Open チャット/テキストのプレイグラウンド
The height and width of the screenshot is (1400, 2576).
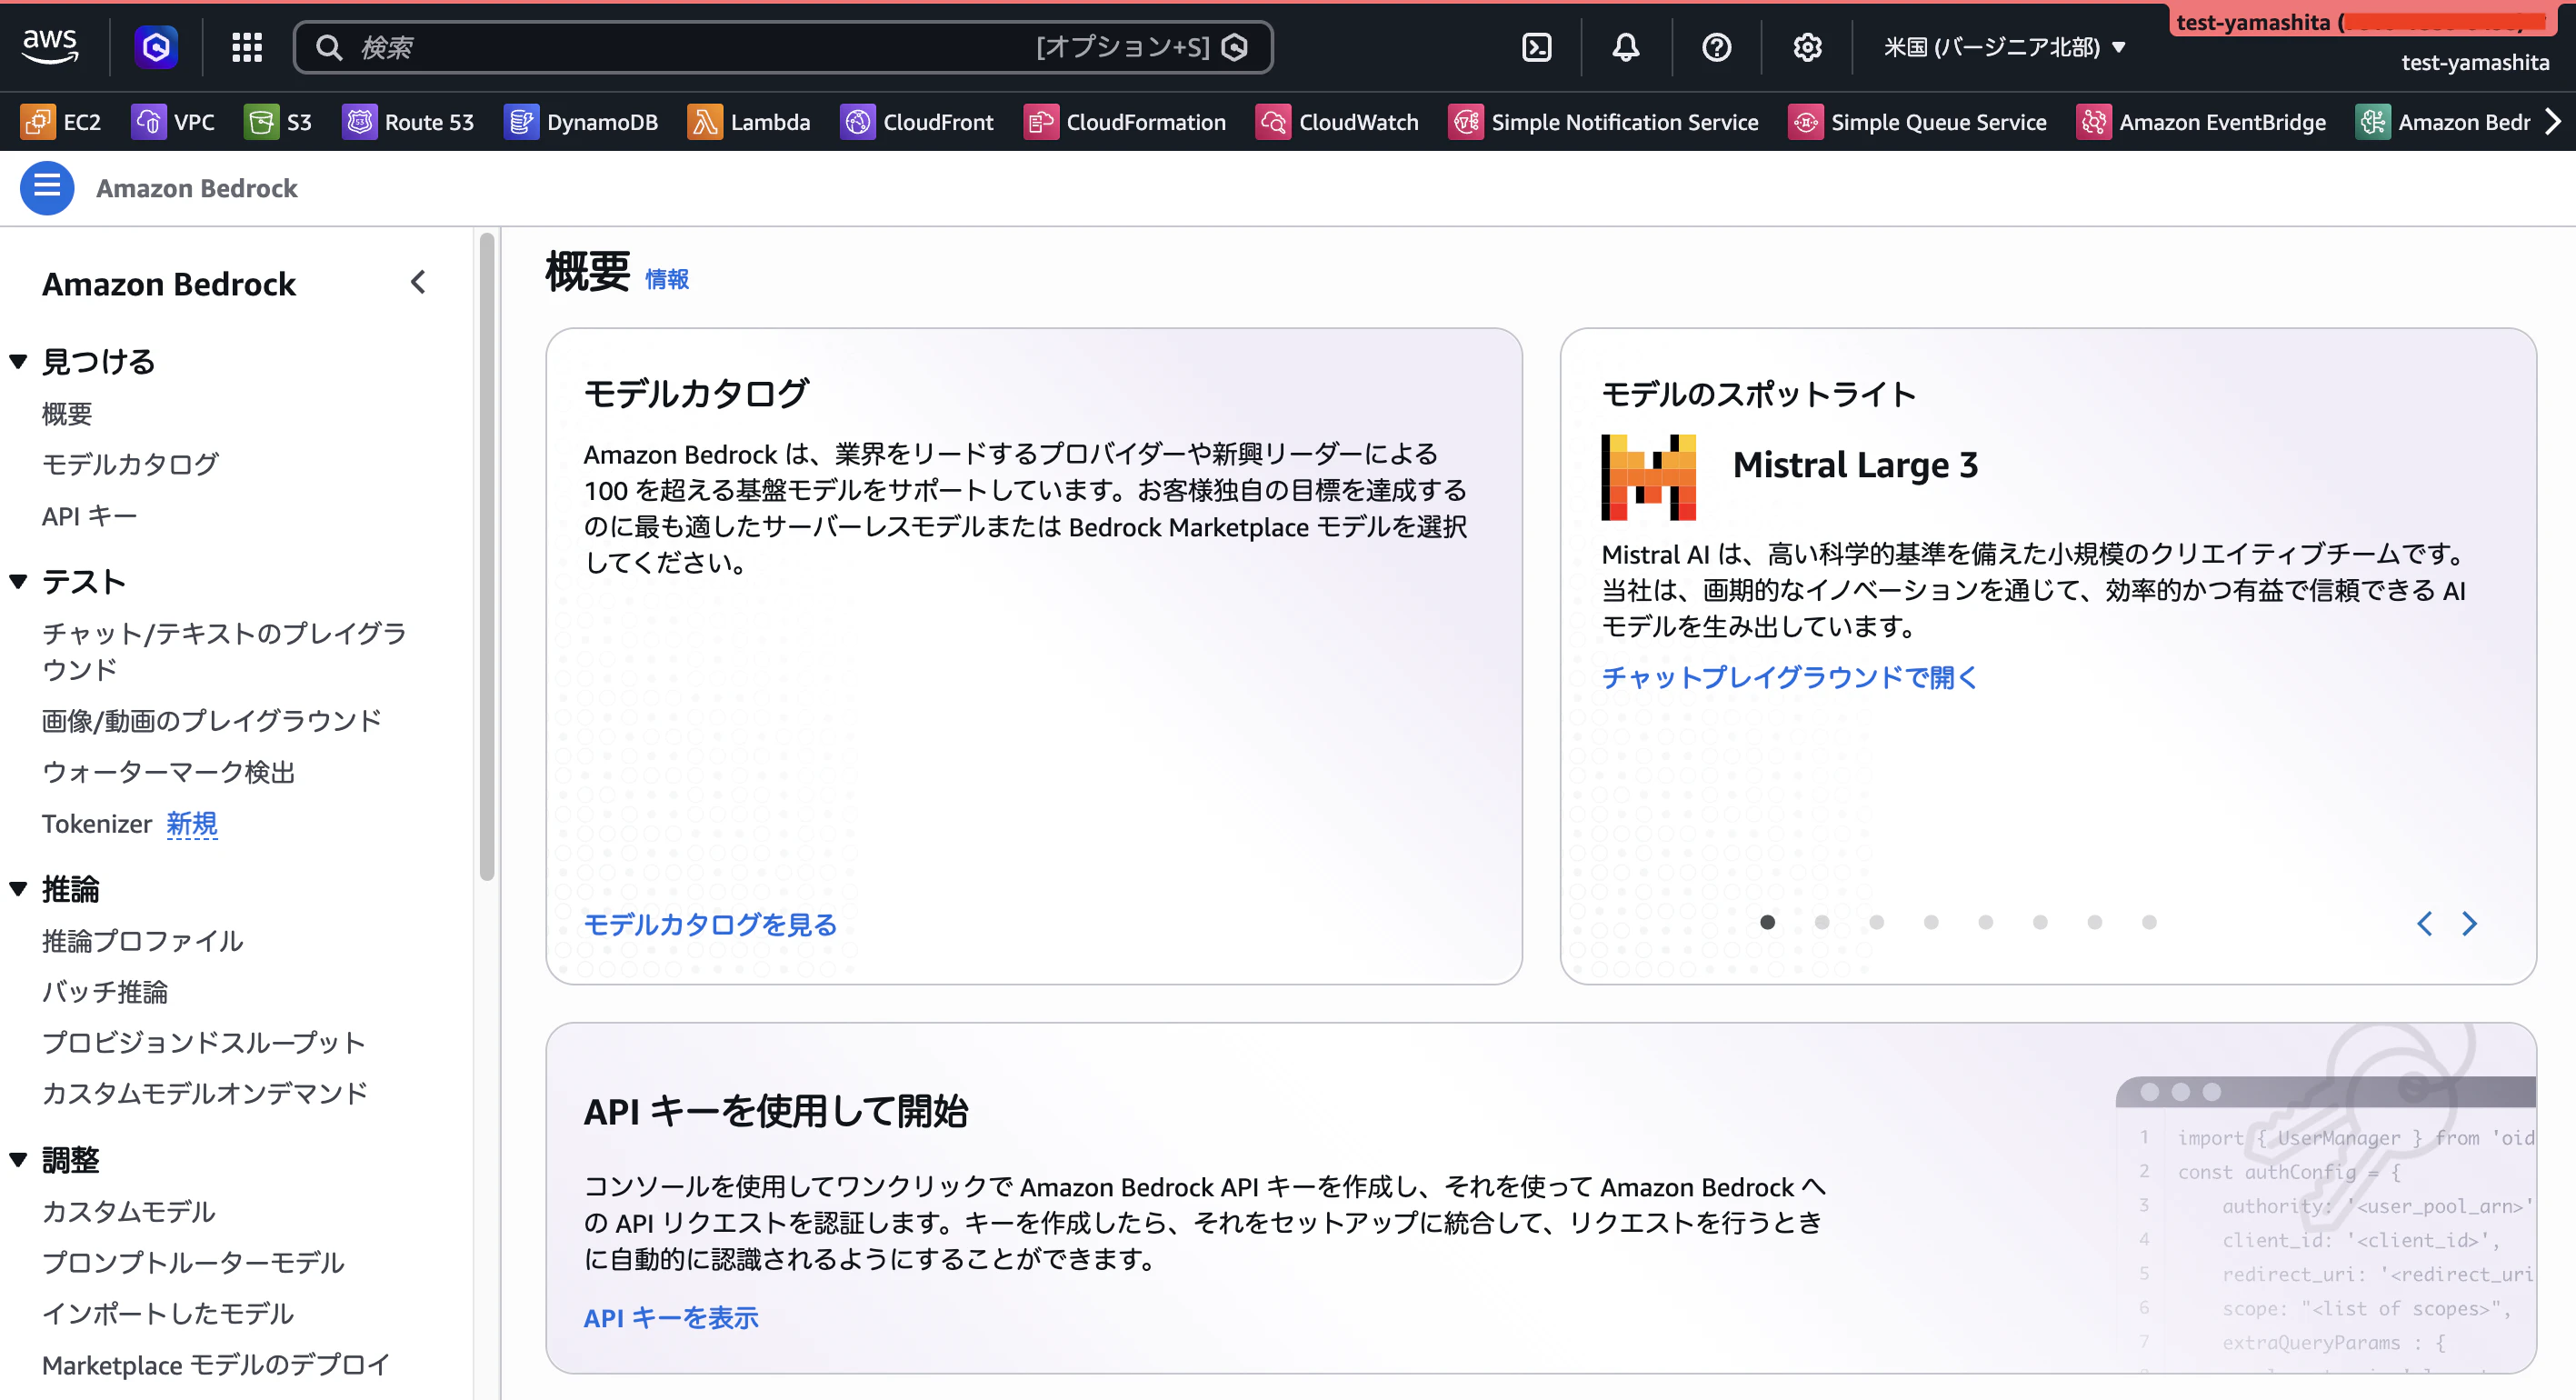tap(225, 651)
